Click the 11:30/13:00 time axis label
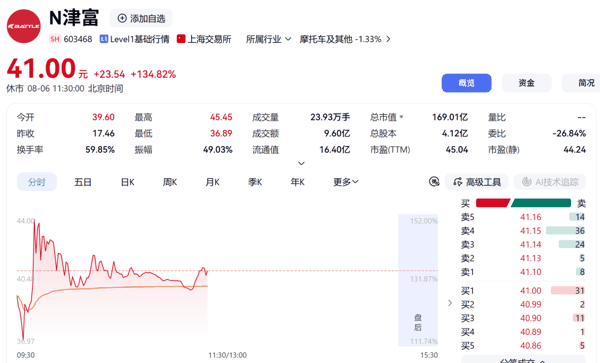Screen dimensions: 600x363 (228, 355)
